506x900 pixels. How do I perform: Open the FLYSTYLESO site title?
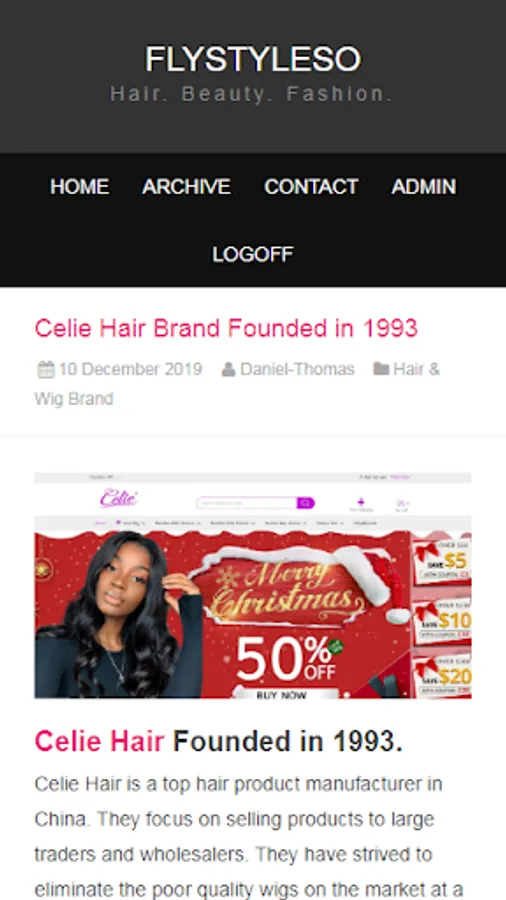[x=253, y=59]
